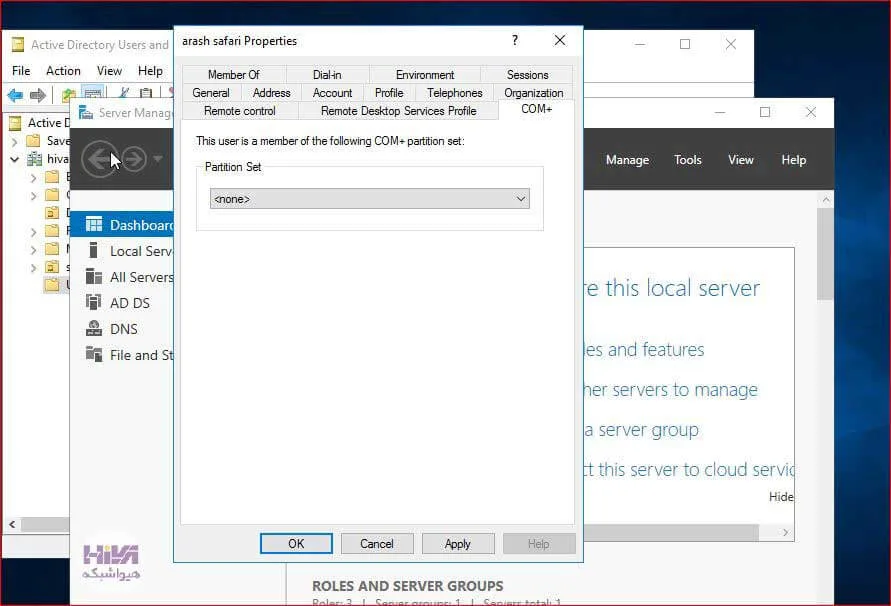Click the Server Manager circular forward button
The width and height of the screenshot is (891, 606).
click(135, 159)
